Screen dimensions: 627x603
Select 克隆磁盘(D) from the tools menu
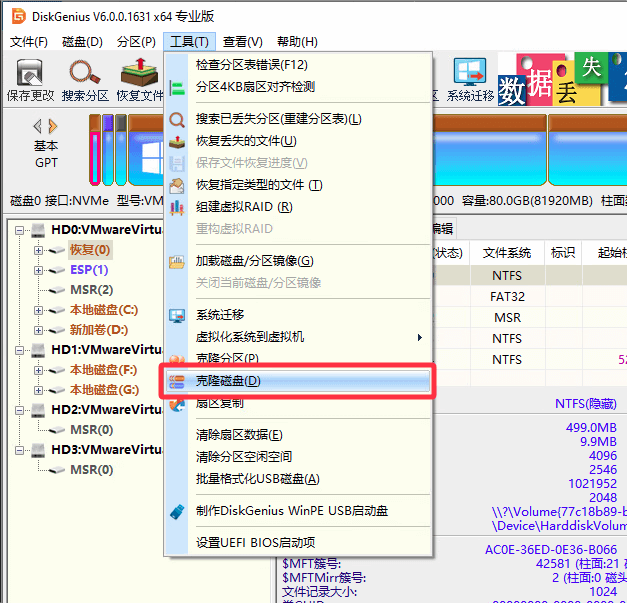pos(298,381)
